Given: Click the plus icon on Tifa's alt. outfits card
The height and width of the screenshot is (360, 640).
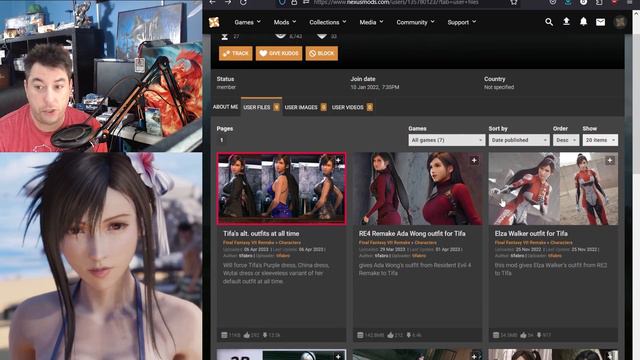Looking at the screenshot, I should point(338,160).
